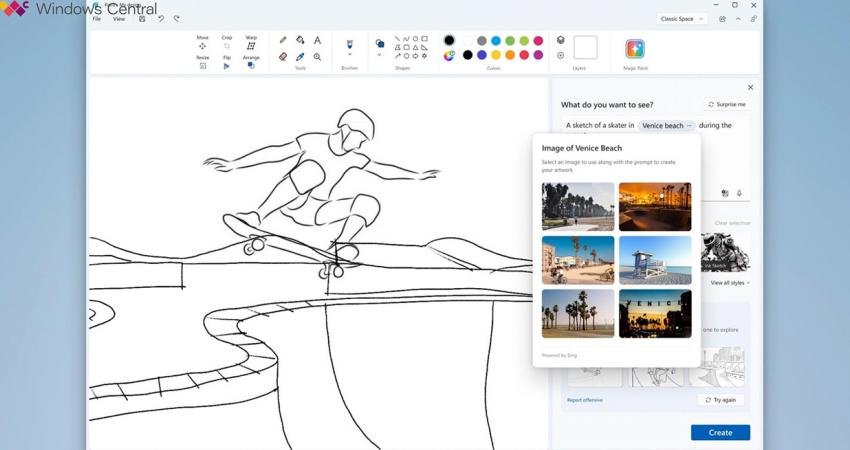850x450 pixels.
Task: Expand the Shapes options dropdown arrow
Action: pyautogui.click(x=379, y=55)
